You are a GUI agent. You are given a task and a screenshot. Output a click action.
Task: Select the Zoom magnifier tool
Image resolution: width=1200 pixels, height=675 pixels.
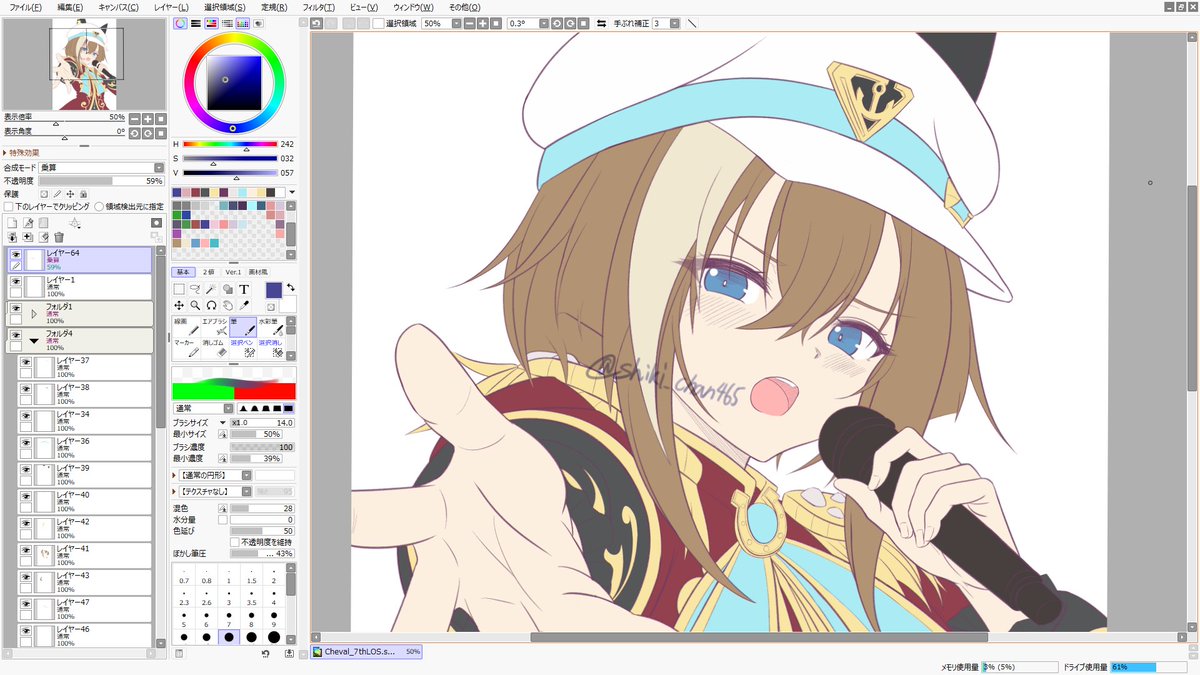195,305
